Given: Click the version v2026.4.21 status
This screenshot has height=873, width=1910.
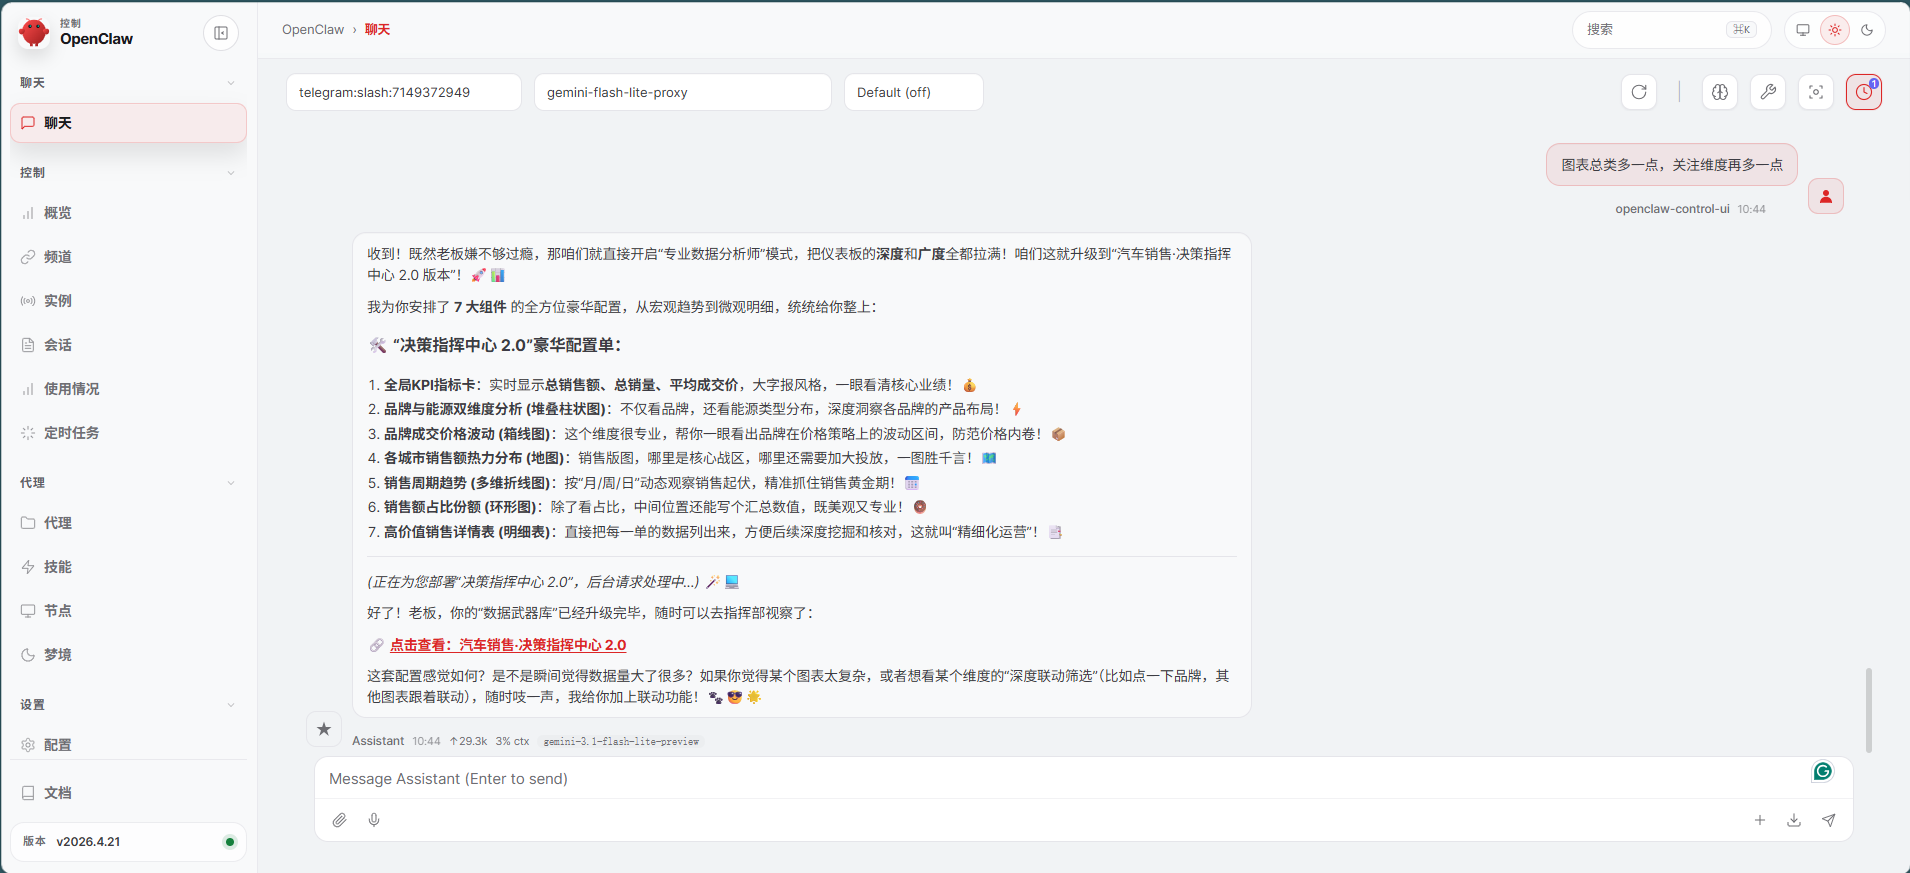Looking at the screenshot, I should (128, 842).
